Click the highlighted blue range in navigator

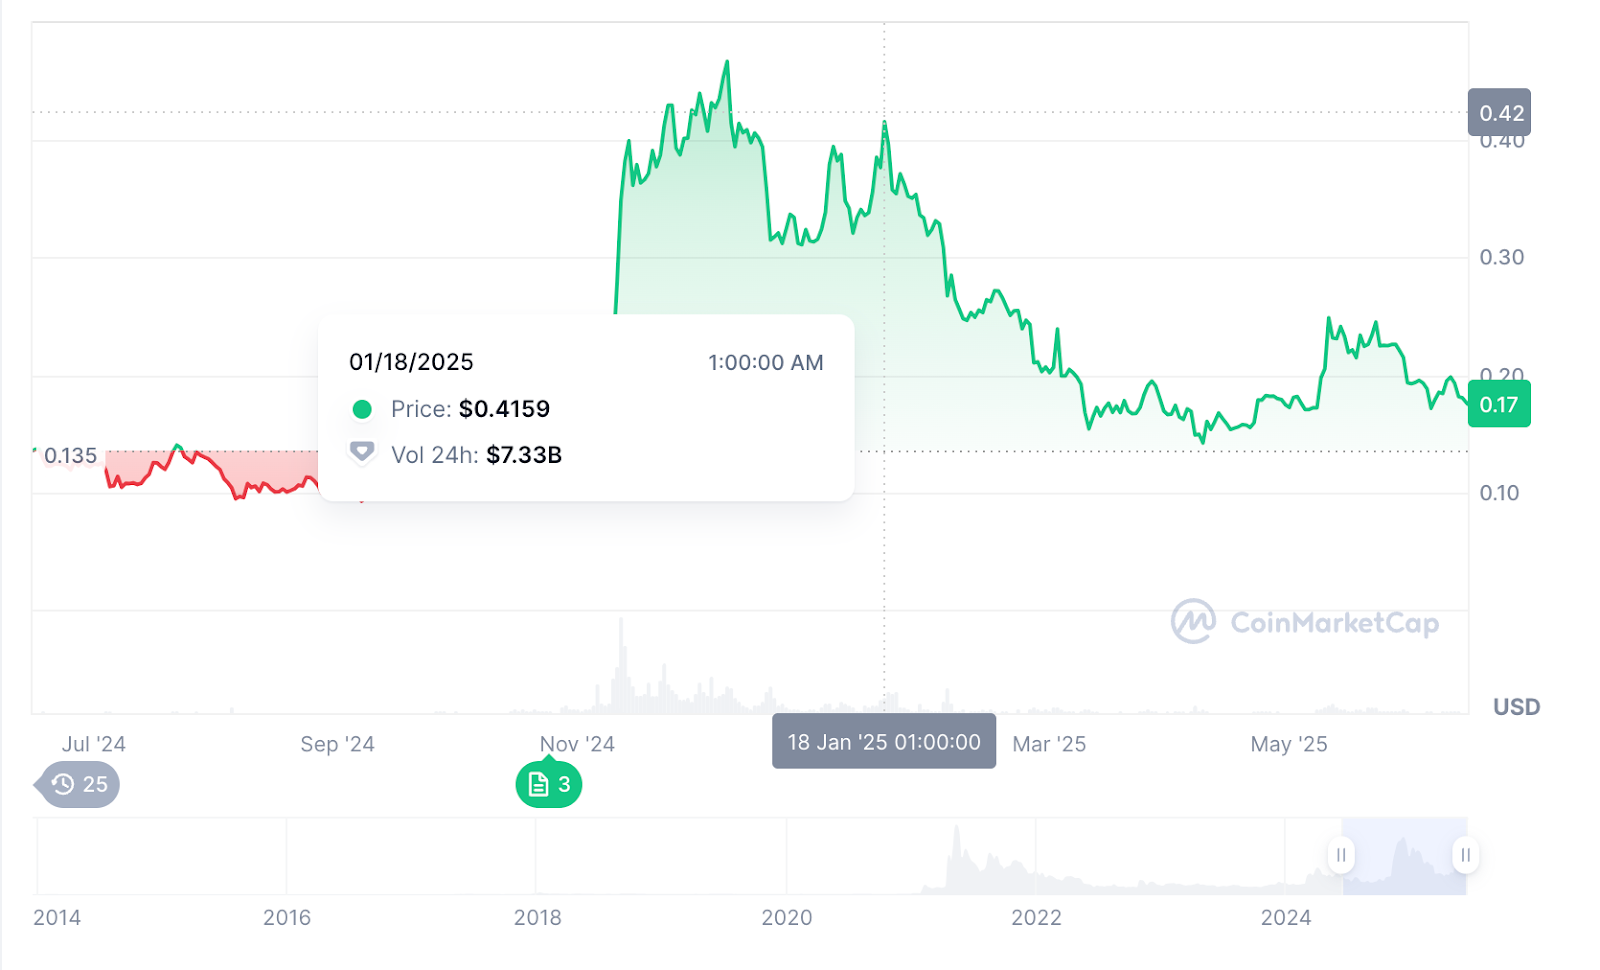pyautogui.click(x=1403, y=856)
